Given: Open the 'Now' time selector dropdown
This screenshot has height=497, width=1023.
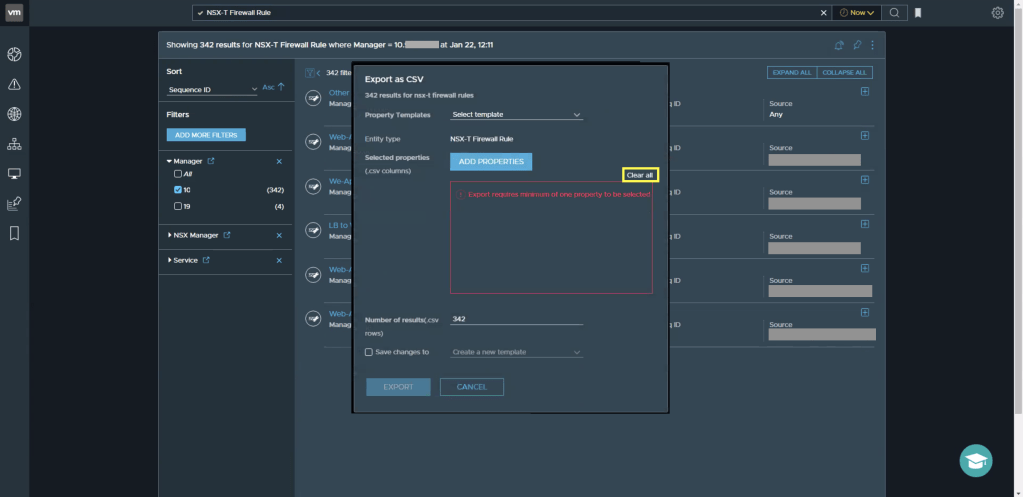Looking at the screenshot, I should click(858, 13).
